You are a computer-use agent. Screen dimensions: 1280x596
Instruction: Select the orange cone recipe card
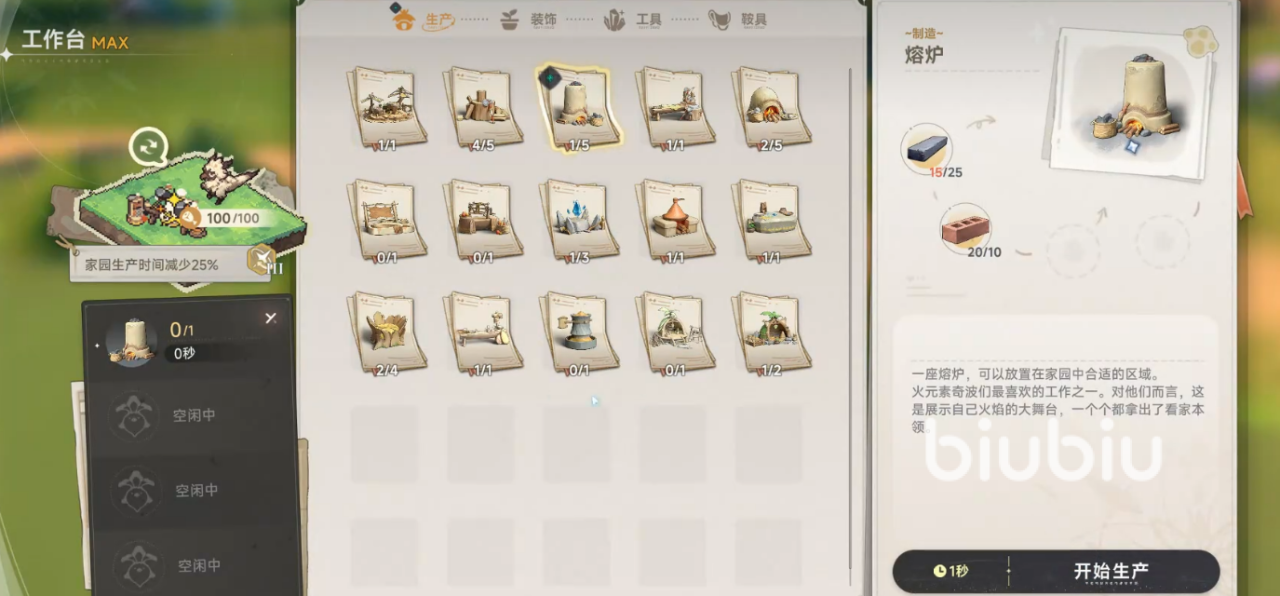click(x=675, y=220)
